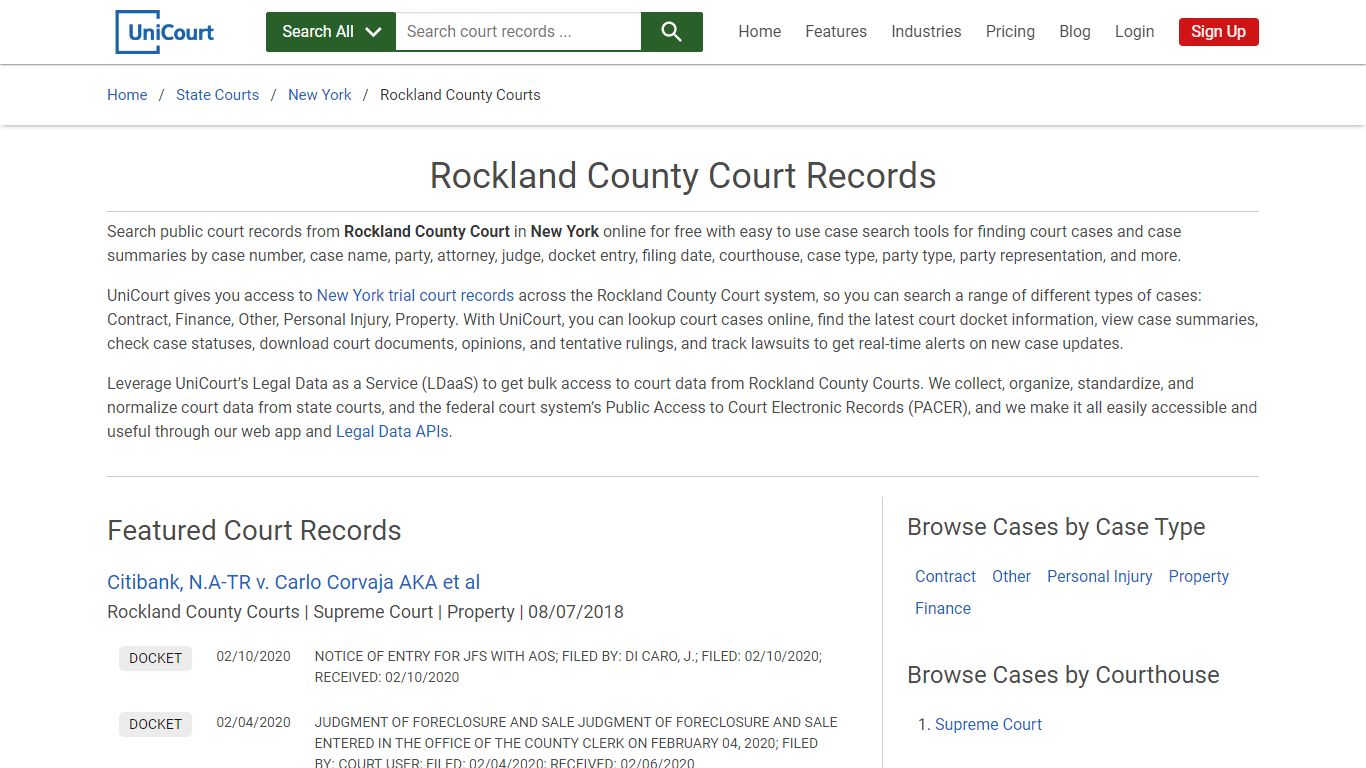The image size is (1366, 768).
Task: Click the UniCourt logo
Action: point(165,32)
